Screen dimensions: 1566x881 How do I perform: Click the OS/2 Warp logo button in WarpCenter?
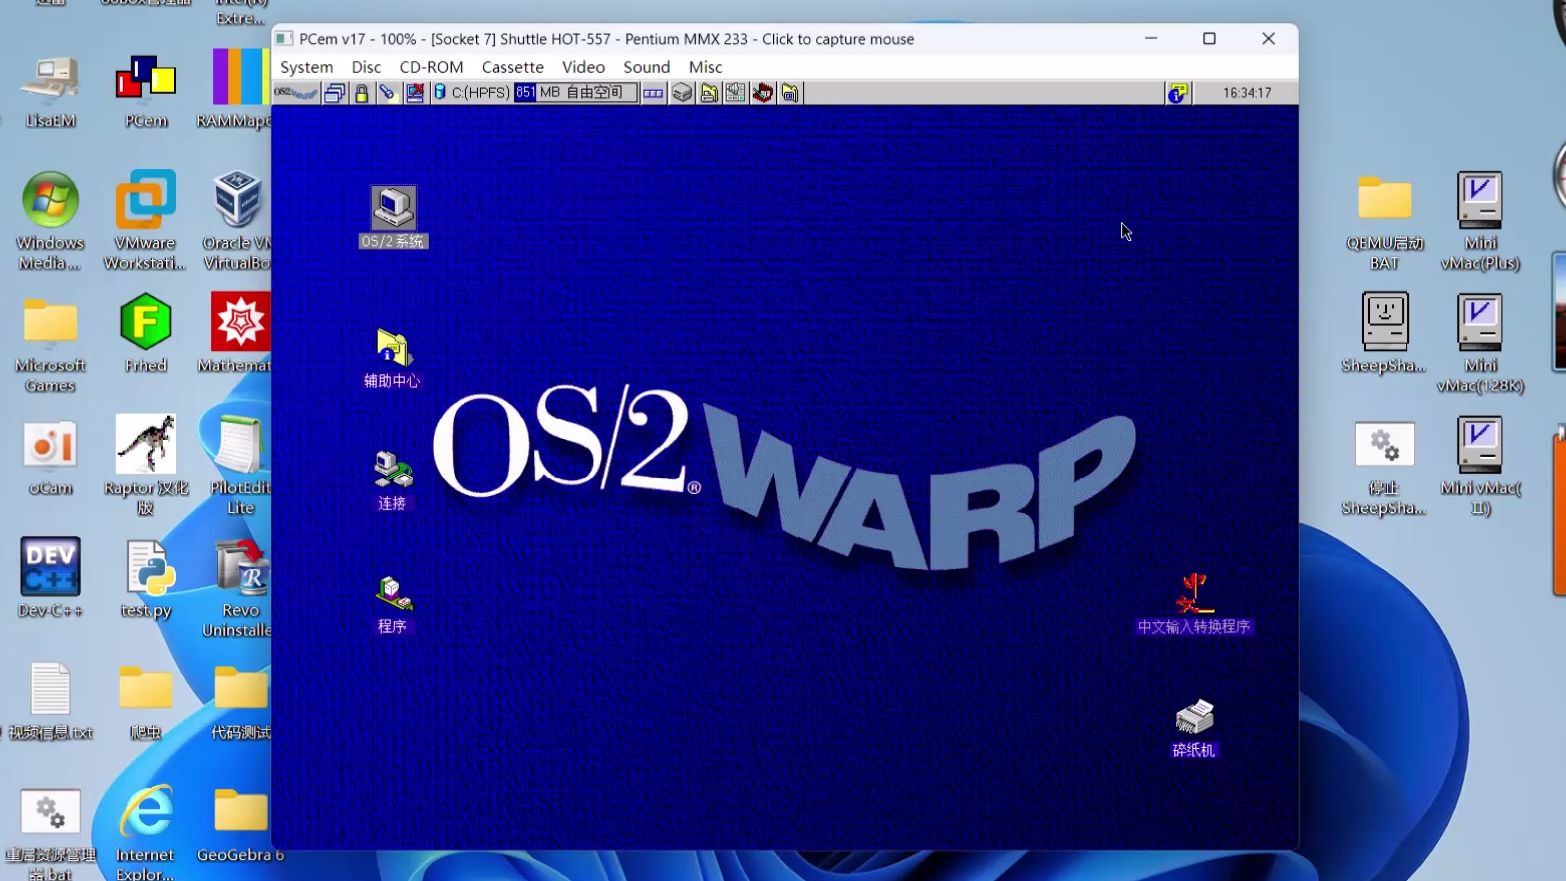pos(296,93)
